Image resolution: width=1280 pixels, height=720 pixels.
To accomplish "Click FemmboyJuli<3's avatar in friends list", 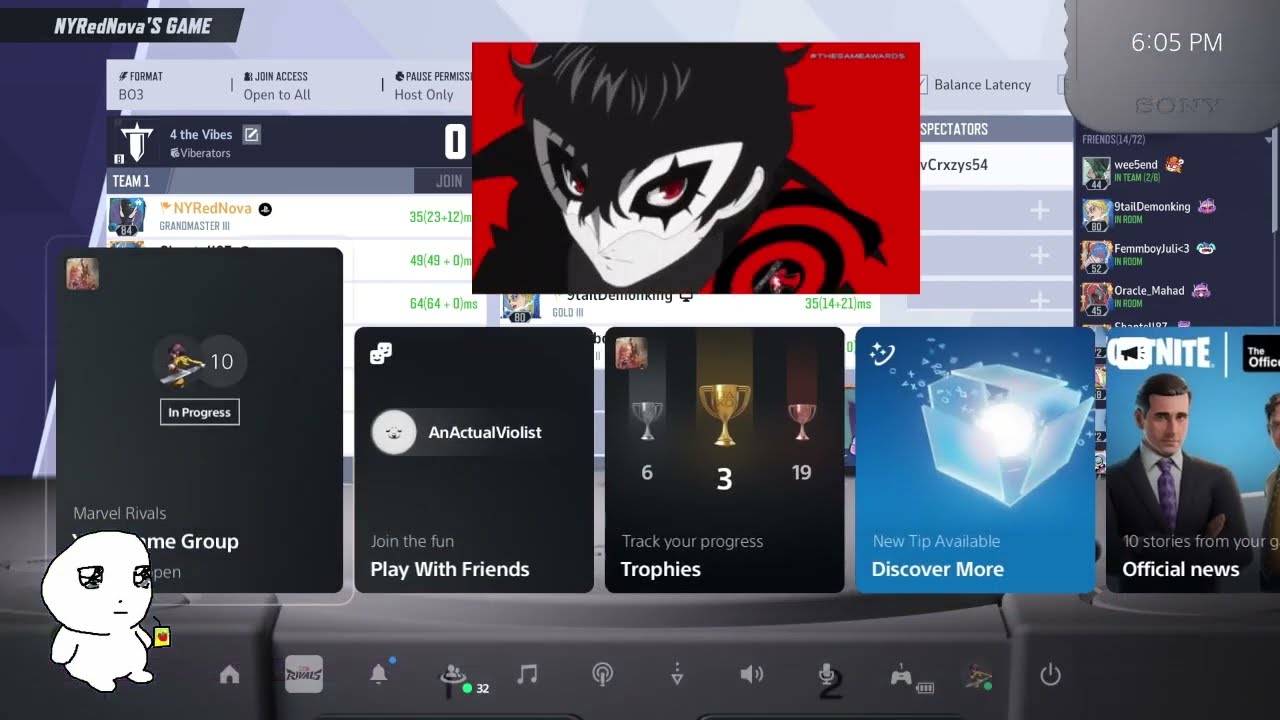I will point(1096,257).
